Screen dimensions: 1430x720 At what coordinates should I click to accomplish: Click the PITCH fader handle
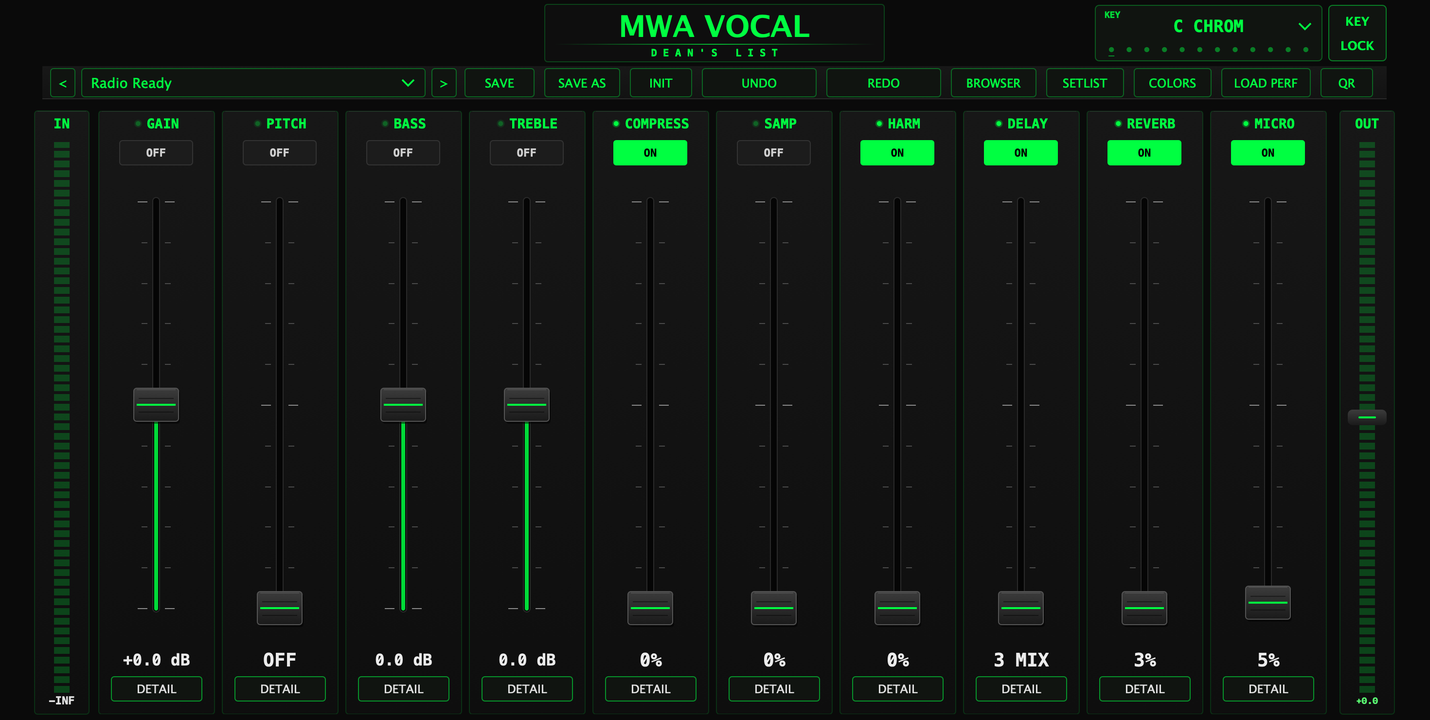280,608
